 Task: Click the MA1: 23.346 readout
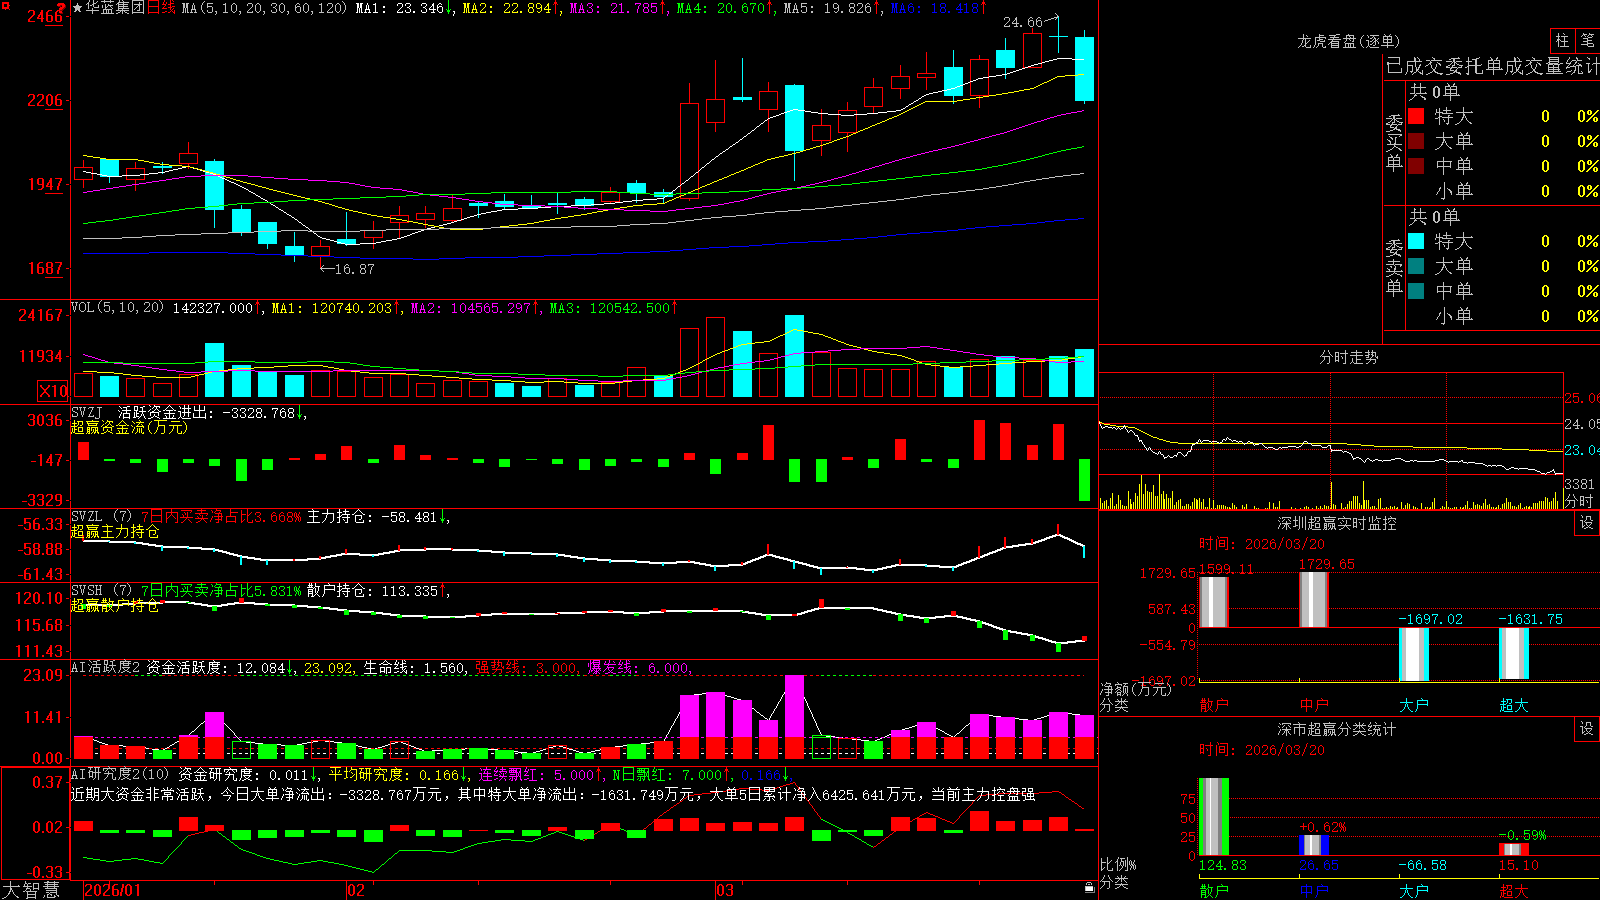(x=400, y=8)
